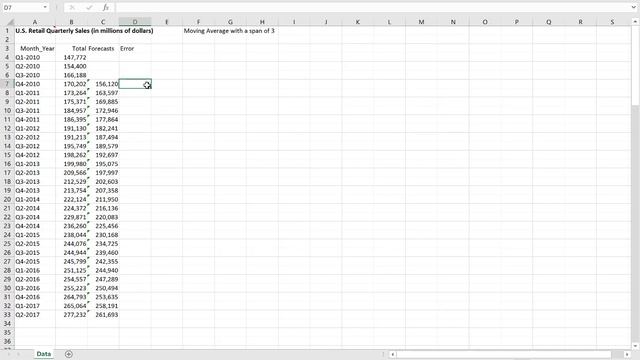Click the cell 'Q4-2010'

(x=28, y=84)
